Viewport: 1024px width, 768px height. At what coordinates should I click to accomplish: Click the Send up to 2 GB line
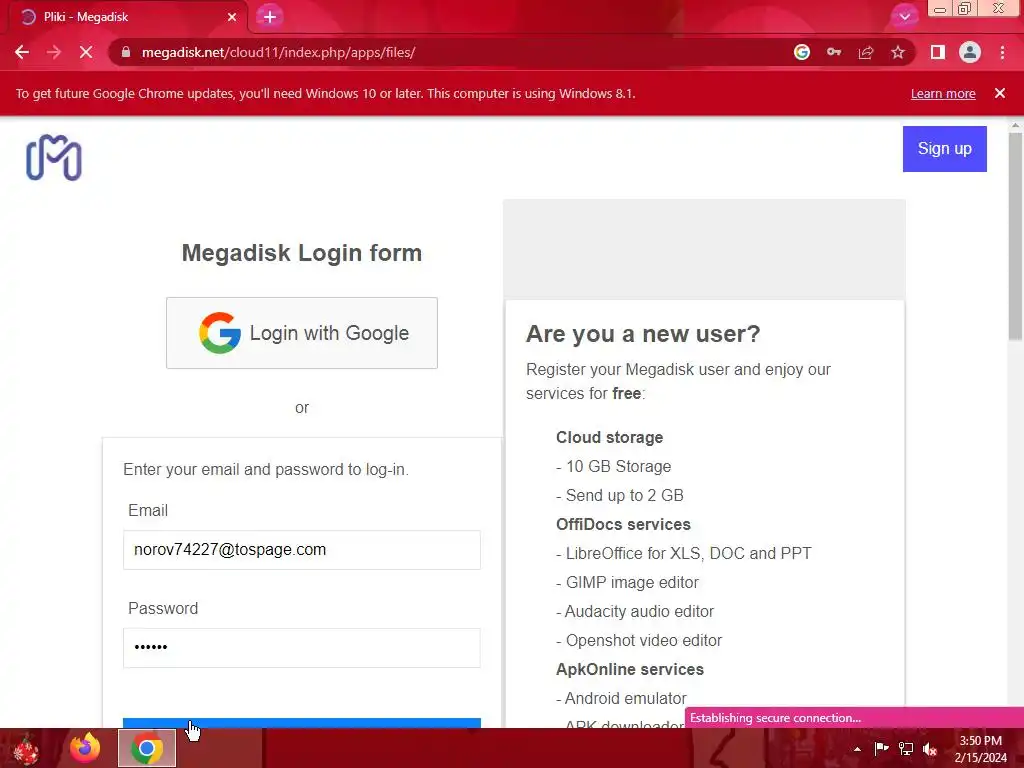coord(620,496)
